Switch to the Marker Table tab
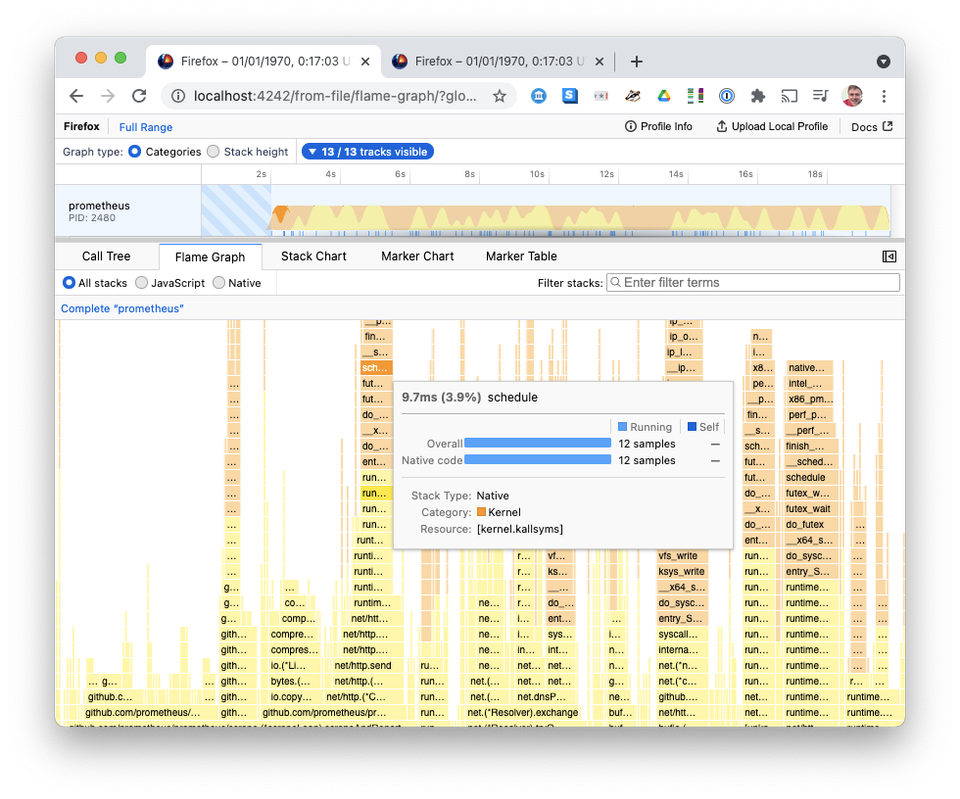960x799 pixels. coord(520,256)
